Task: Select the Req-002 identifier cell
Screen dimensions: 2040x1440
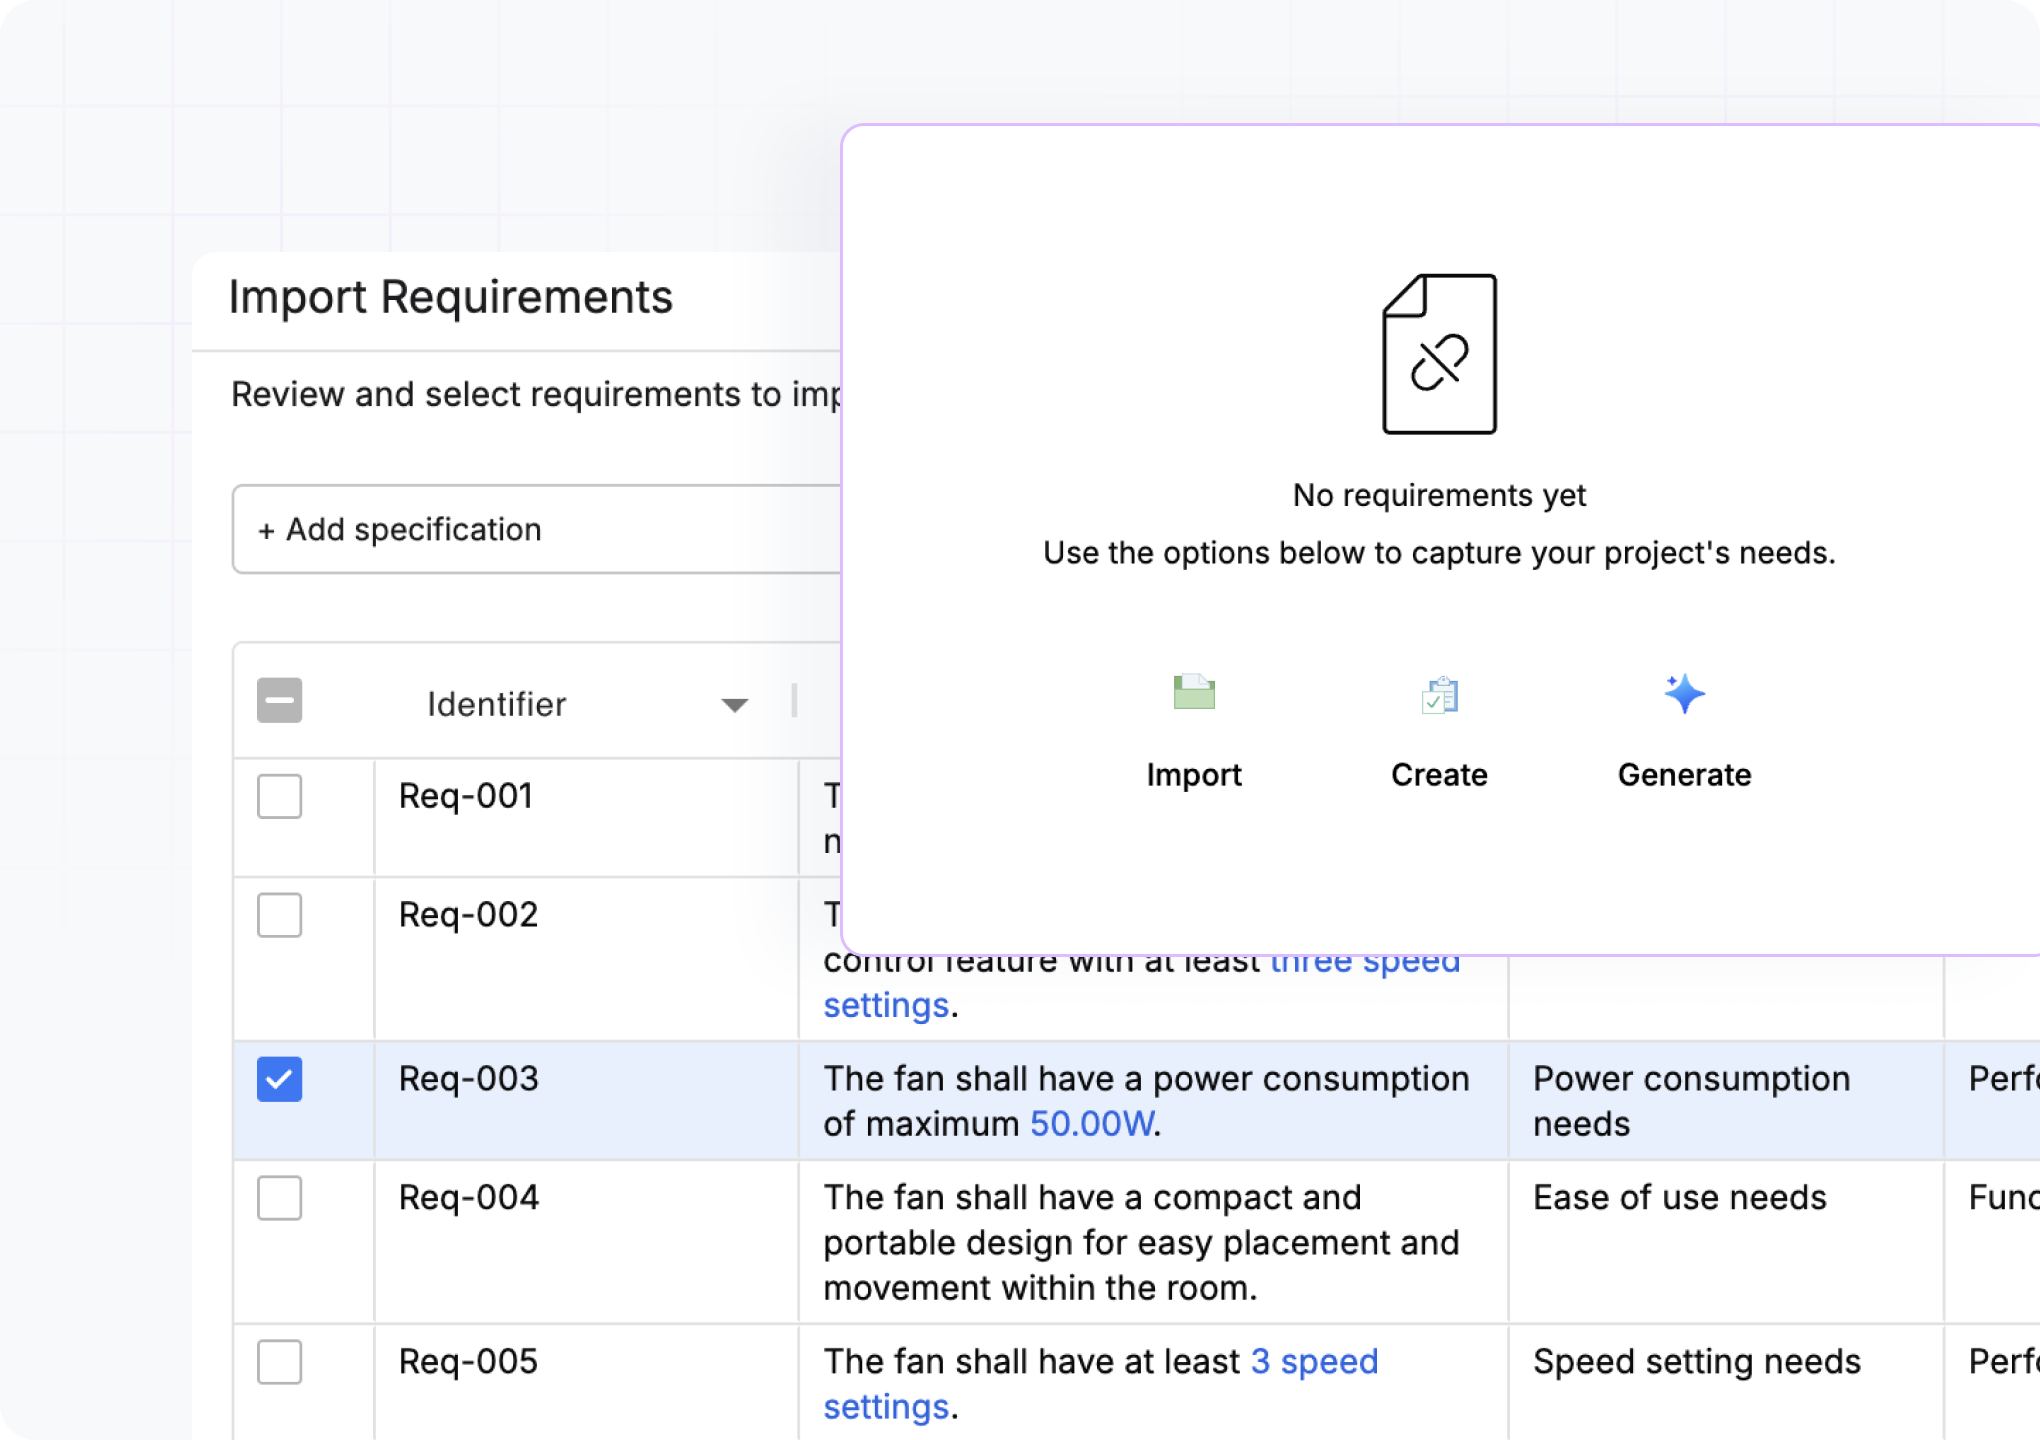Action: click(x=586, y=959)
